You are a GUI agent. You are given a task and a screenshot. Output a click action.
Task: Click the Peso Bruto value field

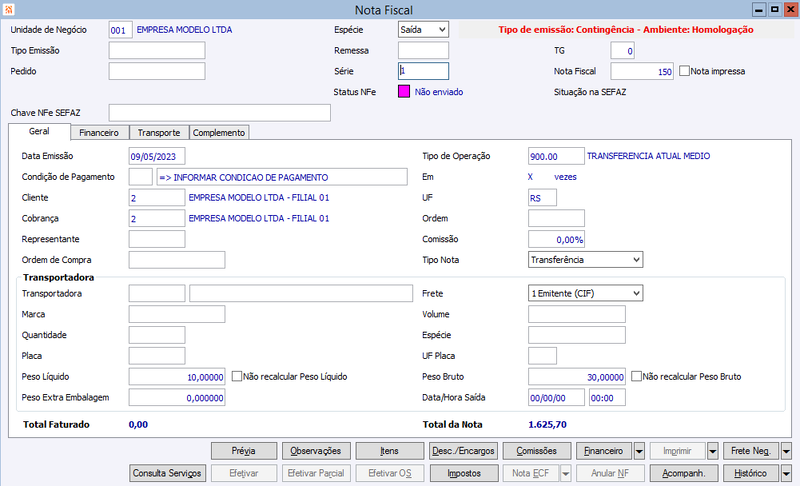click(x=577, y=377)
